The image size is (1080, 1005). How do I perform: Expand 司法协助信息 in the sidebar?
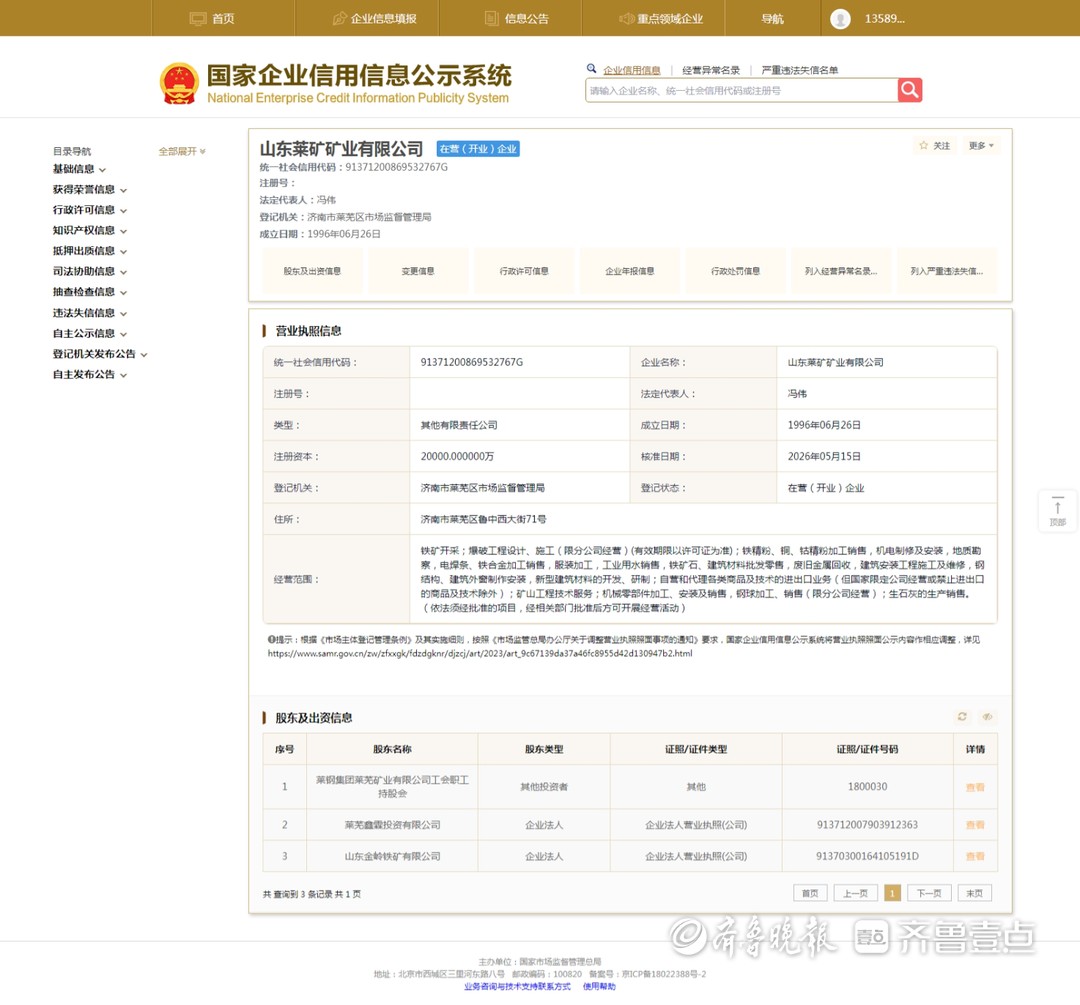(x=90, y=271)
